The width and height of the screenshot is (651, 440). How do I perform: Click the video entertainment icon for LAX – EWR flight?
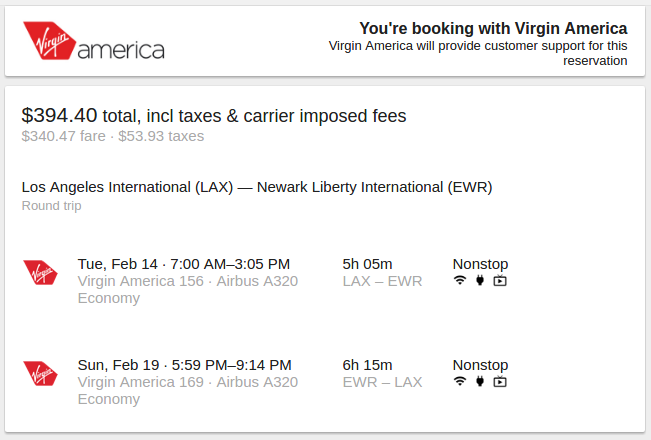point(500,281)
